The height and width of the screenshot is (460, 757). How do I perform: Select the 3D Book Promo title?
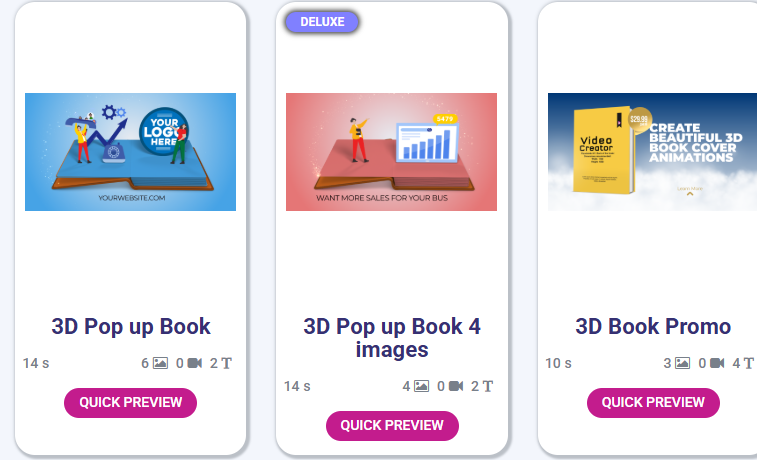pos(653,327)
